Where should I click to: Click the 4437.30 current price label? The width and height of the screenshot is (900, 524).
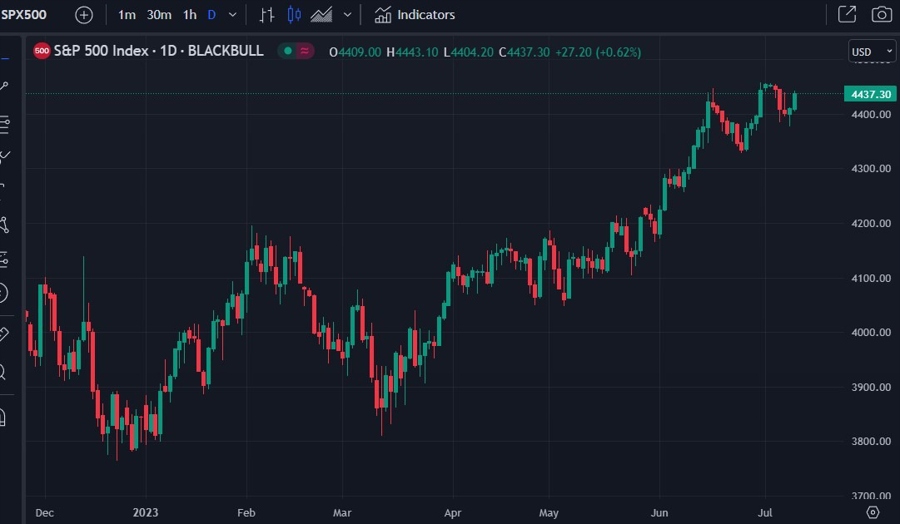(870, 94)
